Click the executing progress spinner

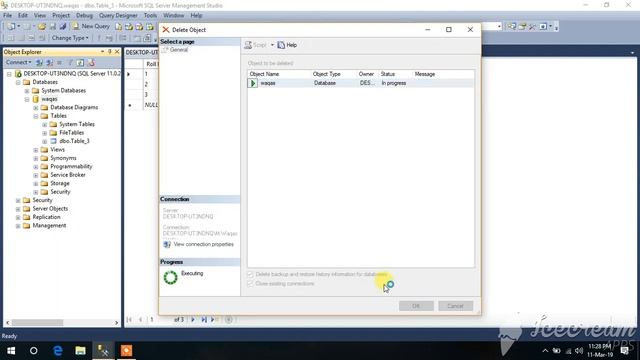click(170, 278)
